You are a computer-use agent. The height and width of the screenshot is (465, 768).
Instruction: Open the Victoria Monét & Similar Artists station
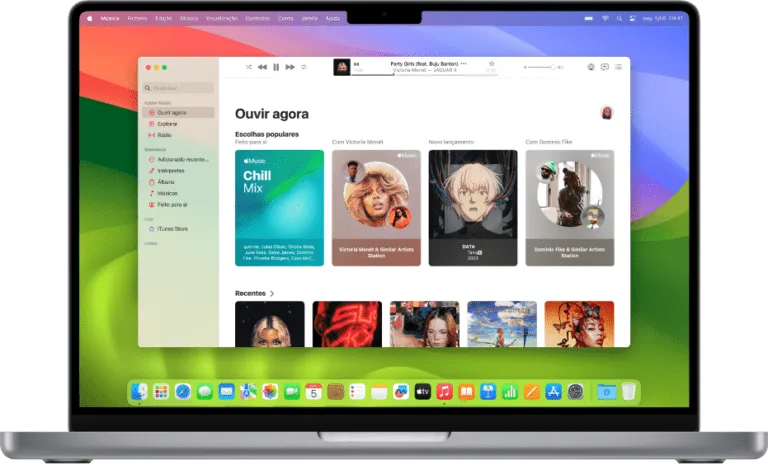tap(376, 208)
